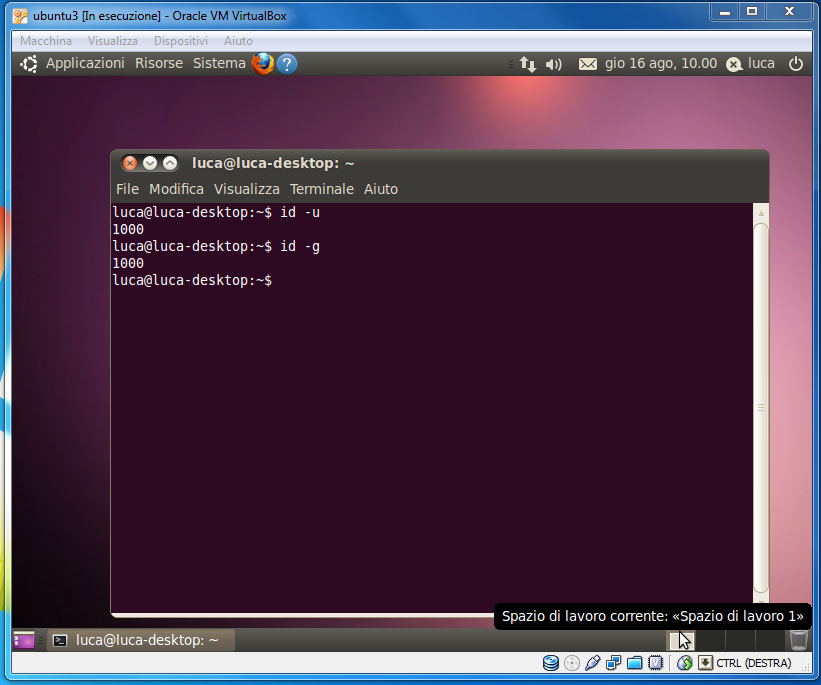
Task: Open the Sistema menu
Action: tap(219, 63)
